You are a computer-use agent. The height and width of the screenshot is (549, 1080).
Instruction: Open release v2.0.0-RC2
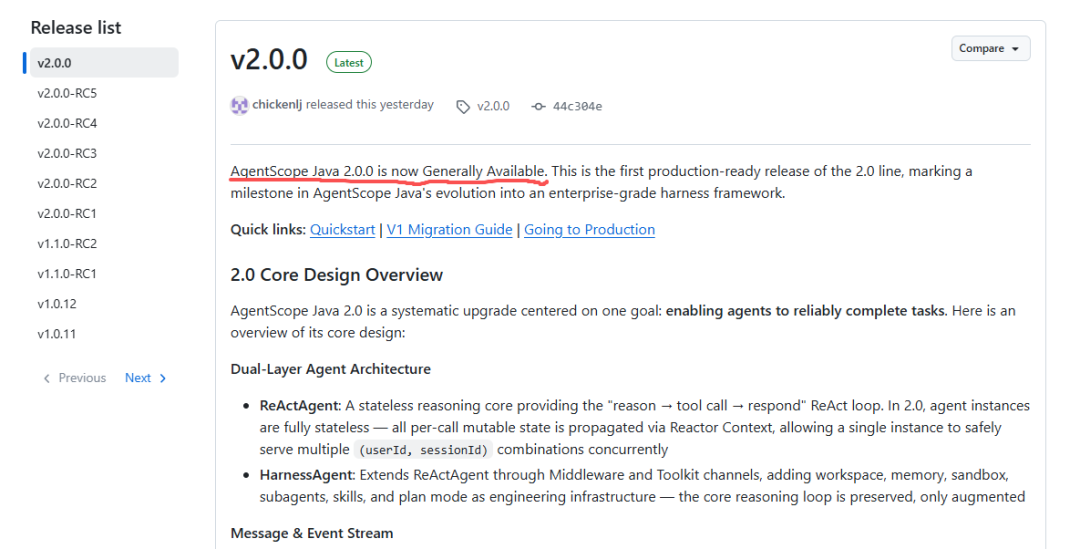pyautogui.click(x=67, y=183)
